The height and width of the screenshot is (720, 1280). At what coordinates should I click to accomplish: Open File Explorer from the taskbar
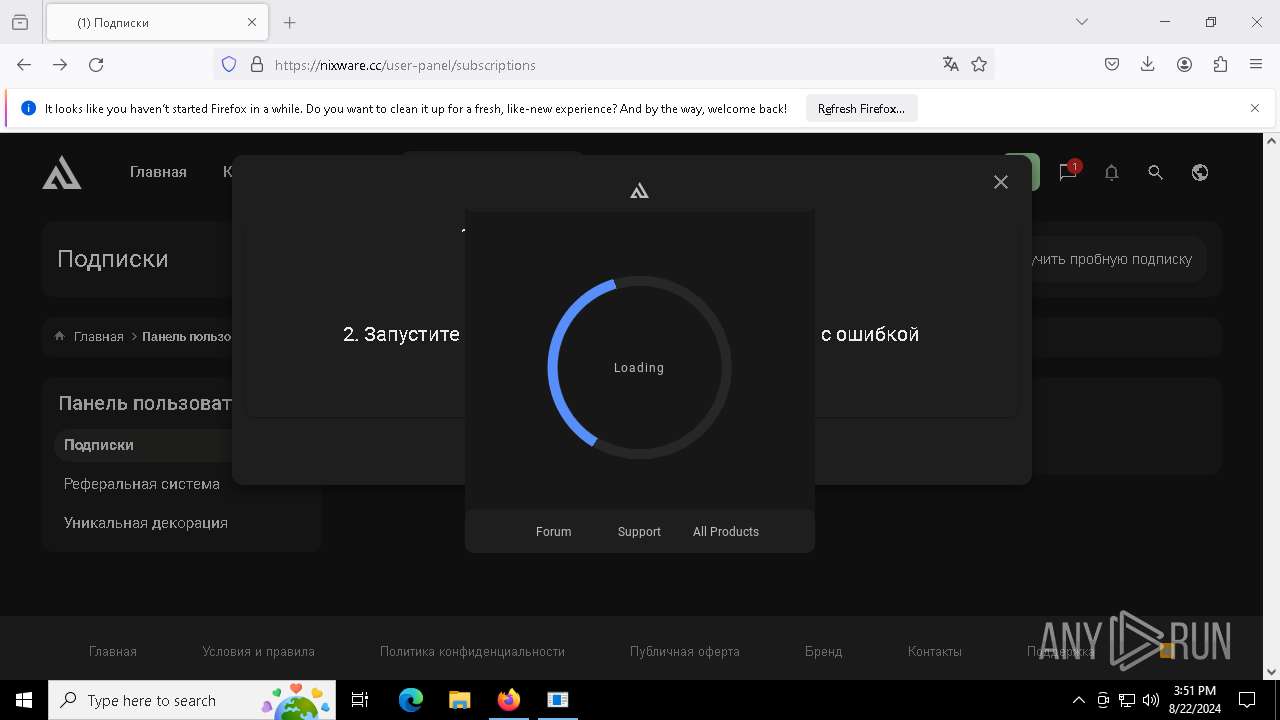pos(459,700)
